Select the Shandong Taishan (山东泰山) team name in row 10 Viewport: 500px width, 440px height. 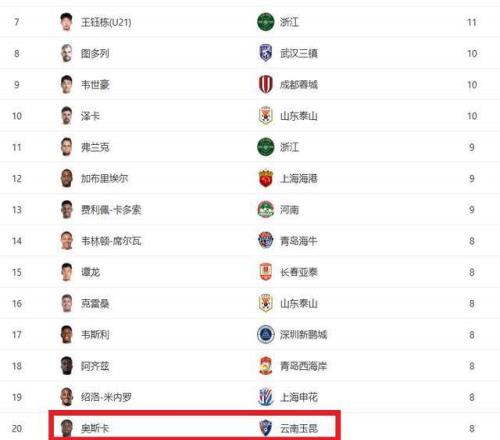(299, 116)
